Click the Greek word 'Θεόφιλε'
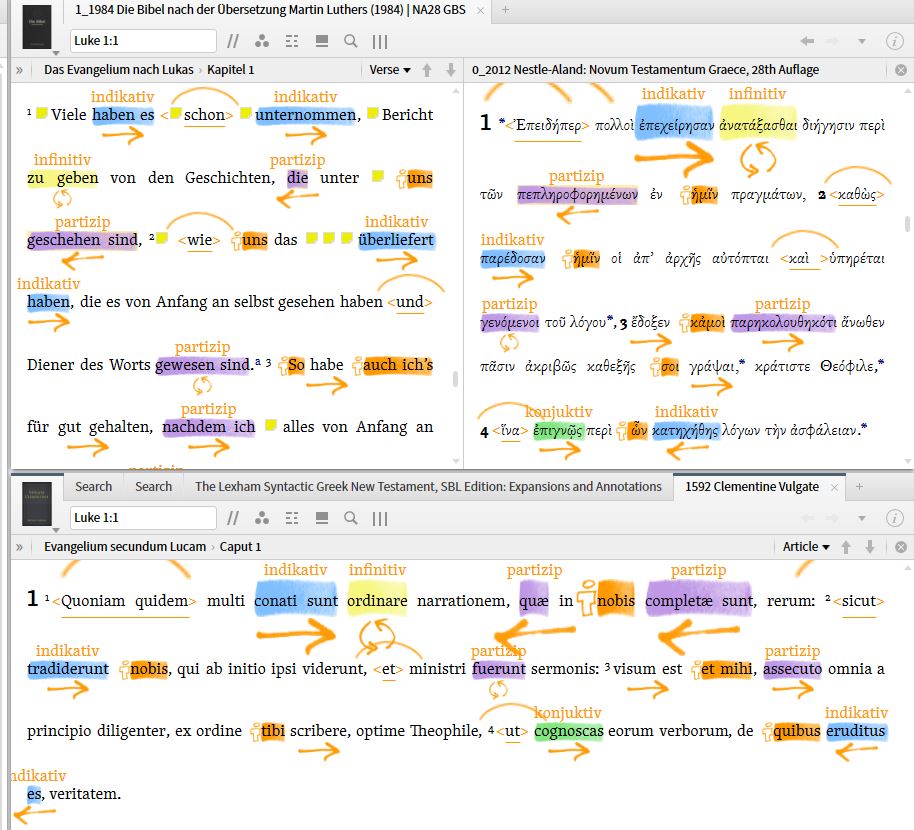914x830 pixels. click(849, 367)
